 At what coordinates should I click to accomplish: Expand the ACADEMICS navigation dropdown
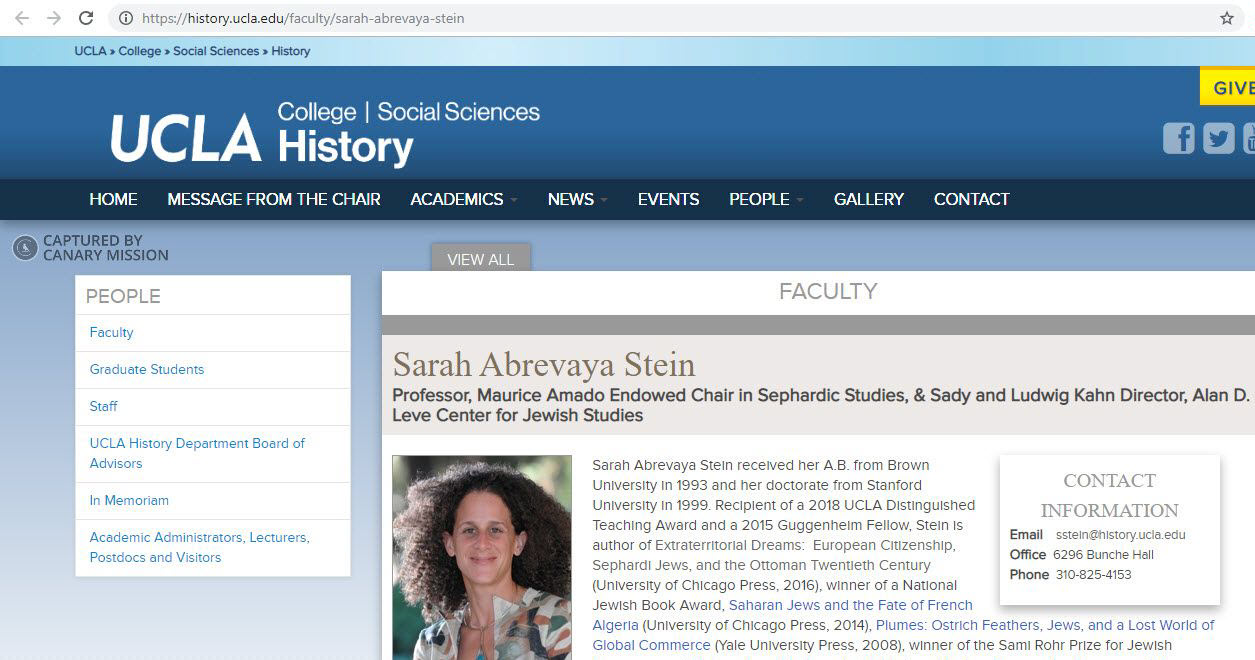coord(456,199)
